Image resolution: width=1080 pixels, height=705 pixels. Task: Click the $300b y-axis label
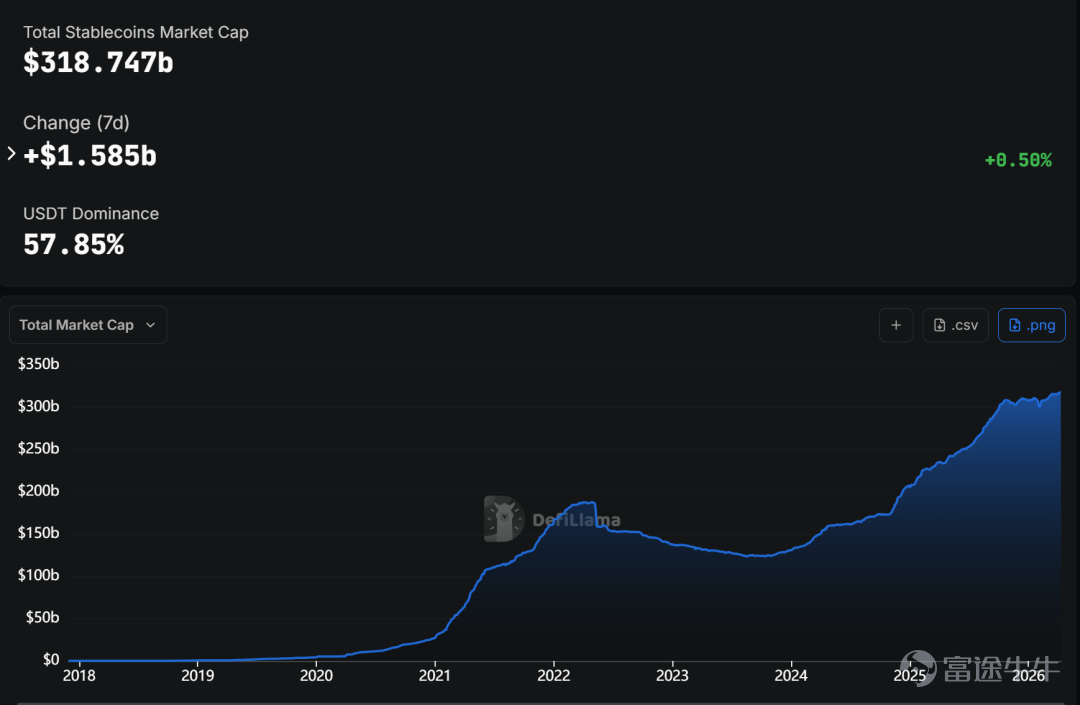pyautogui.click(x=39, y=406)
